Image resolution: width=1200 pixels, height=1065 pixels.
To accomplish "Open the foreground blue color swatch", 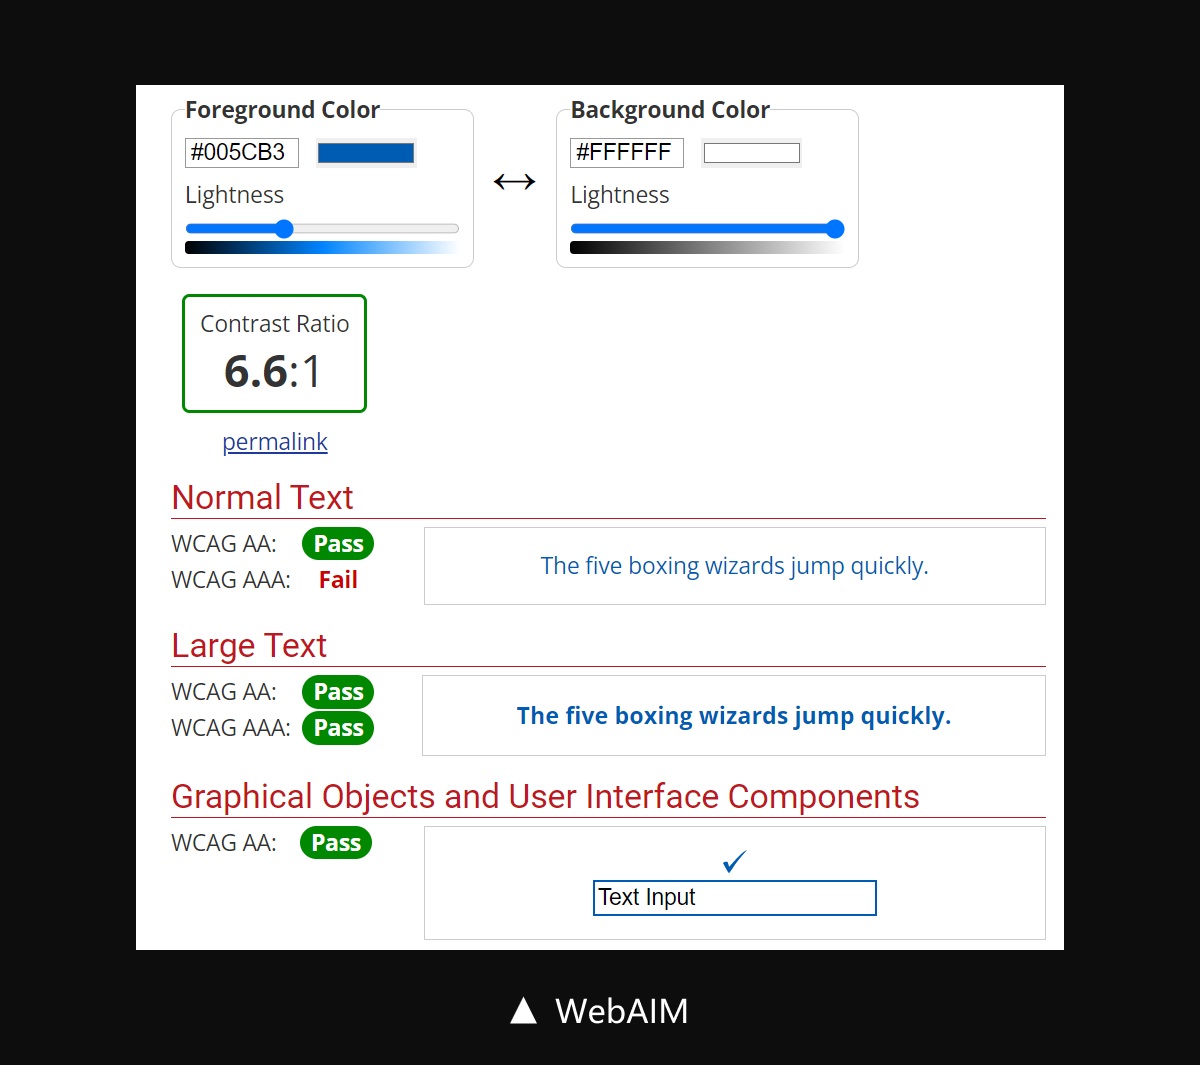I will [x=365, y=153].
